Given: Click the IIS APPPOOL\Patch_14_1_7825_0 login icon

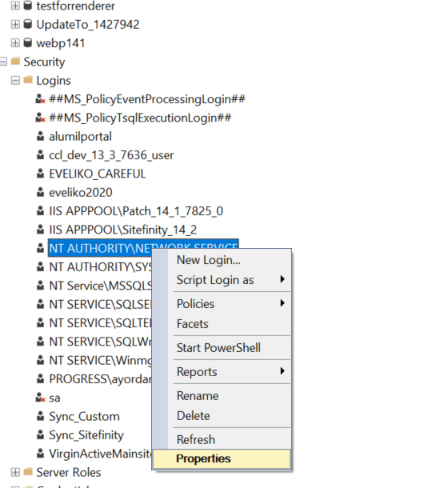Looking at the screenshot, I should tap(40, 211).
